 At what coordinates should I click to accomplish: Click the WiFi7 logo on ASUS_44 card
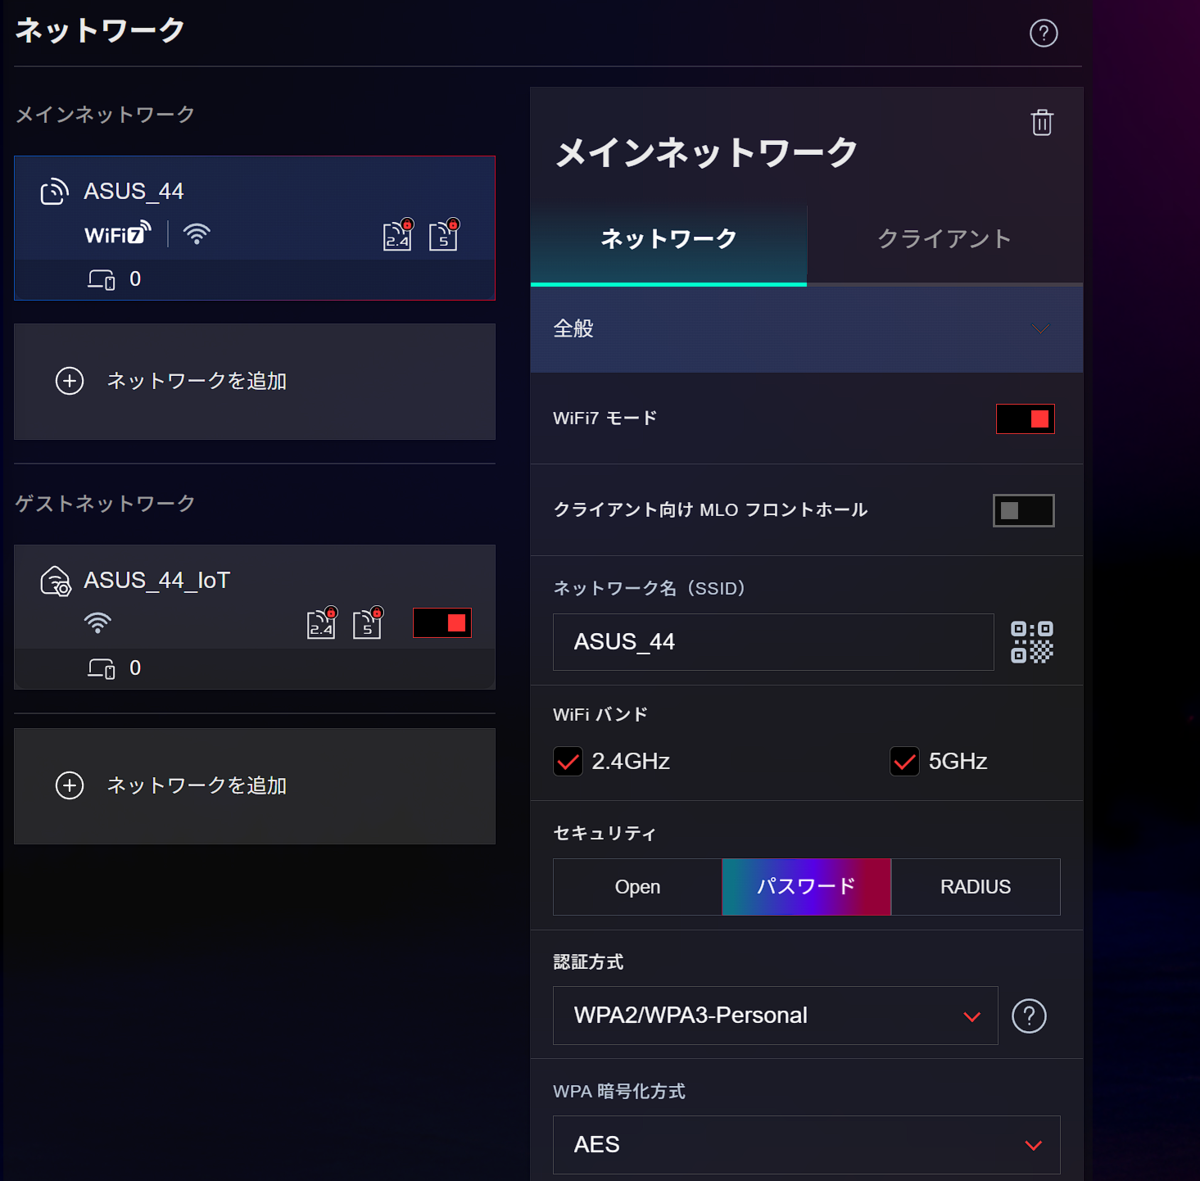(x=118, y=233)
